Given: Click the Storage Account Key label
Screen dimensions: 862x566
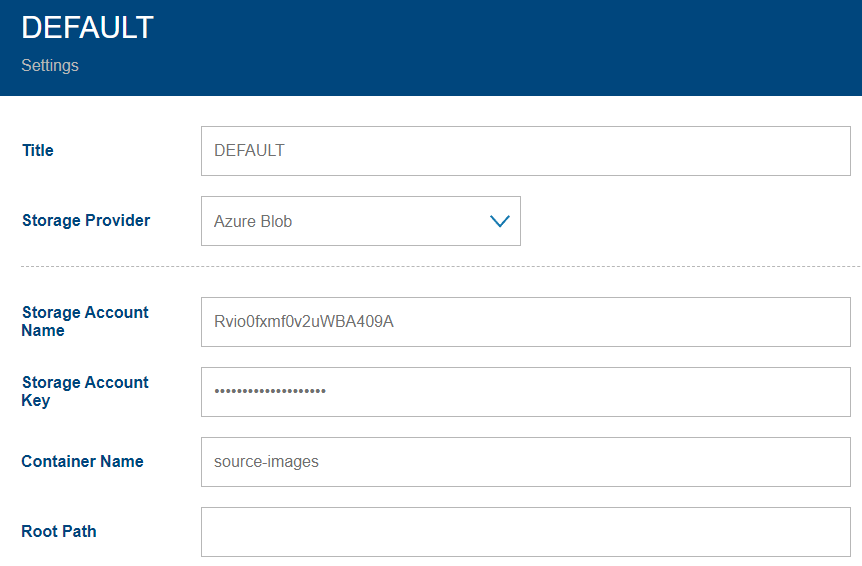Looking at the screenshot, I should pyautogui.click(x=85, y=391).
